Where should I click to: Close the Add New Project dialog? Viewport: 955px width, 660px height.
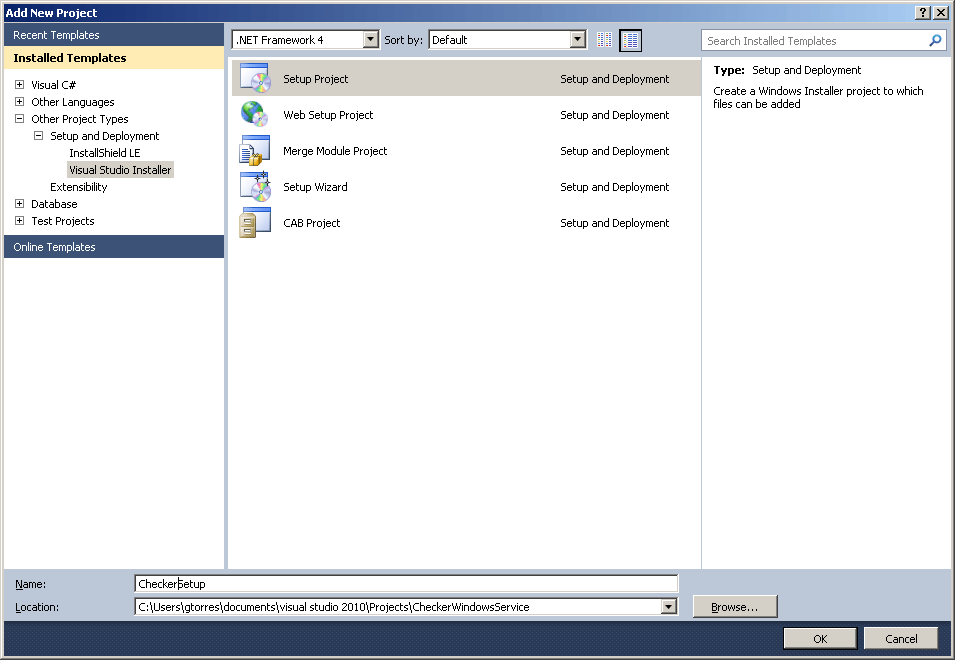click(x=940, y=13)
